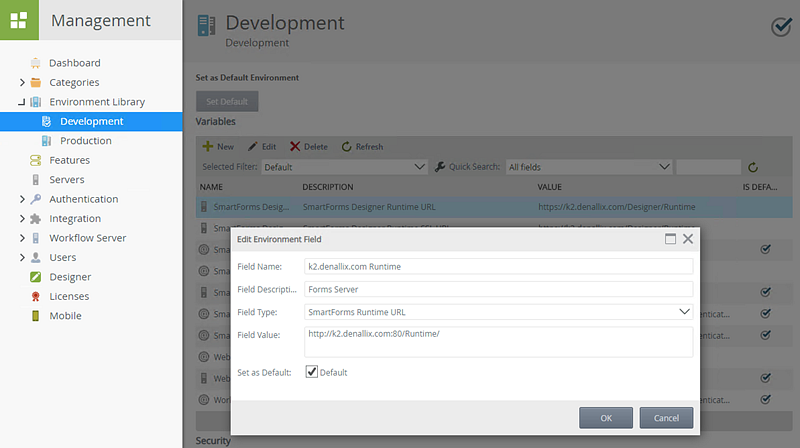Click the Production environment icon
The width and height of the screenshot is (800, 448).
pos(46,141)
